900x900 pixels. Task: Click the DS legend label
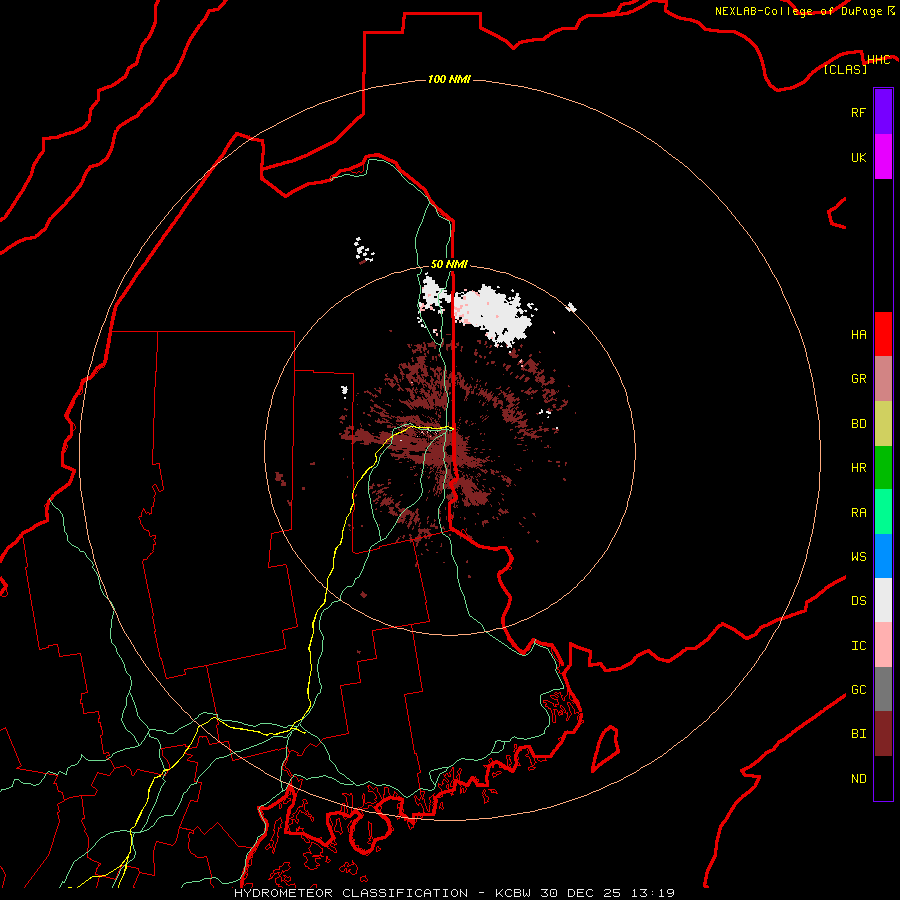click(x=858, y=601)
